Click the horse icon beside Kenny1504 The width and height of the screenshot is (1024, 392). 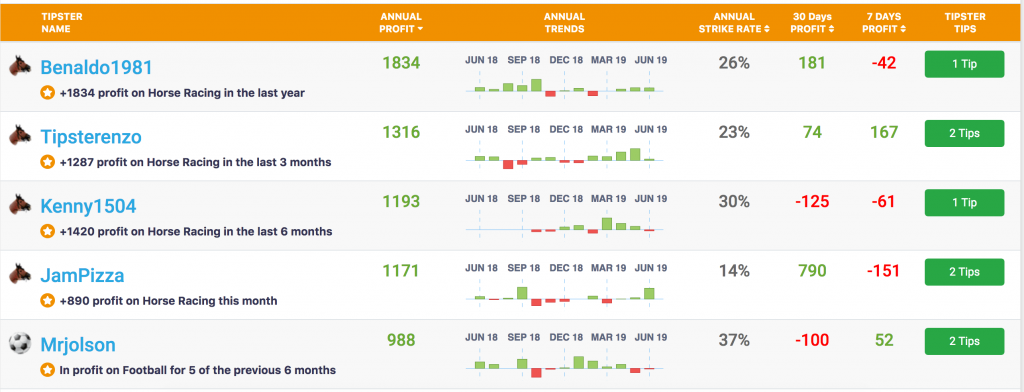20,204
